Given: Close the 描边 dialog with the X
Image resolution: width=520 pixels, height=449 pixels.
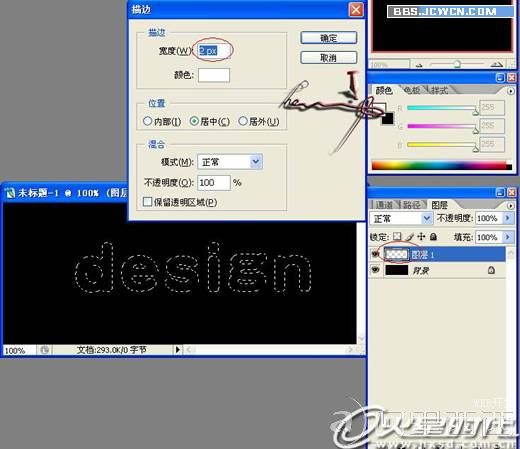Looking at the screenshot, I should (356, 9).
